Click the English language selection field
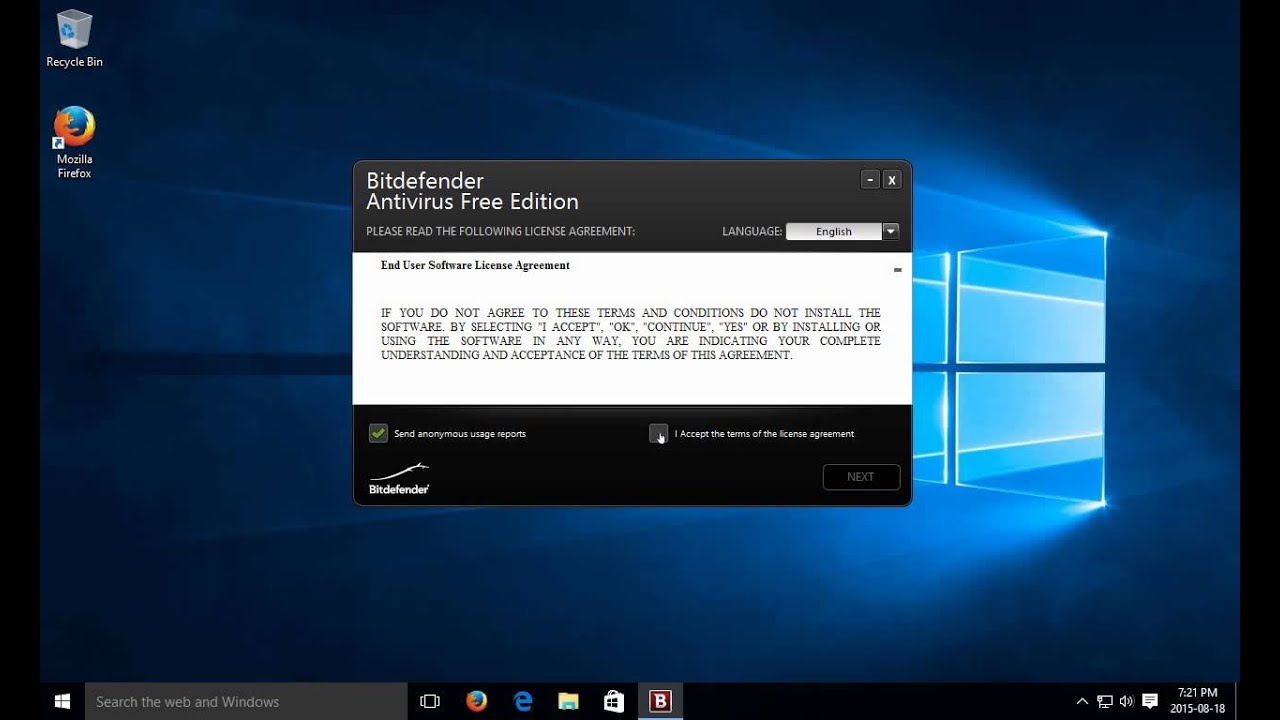Screen dimensions: 1280x720 tap(834, 231)
